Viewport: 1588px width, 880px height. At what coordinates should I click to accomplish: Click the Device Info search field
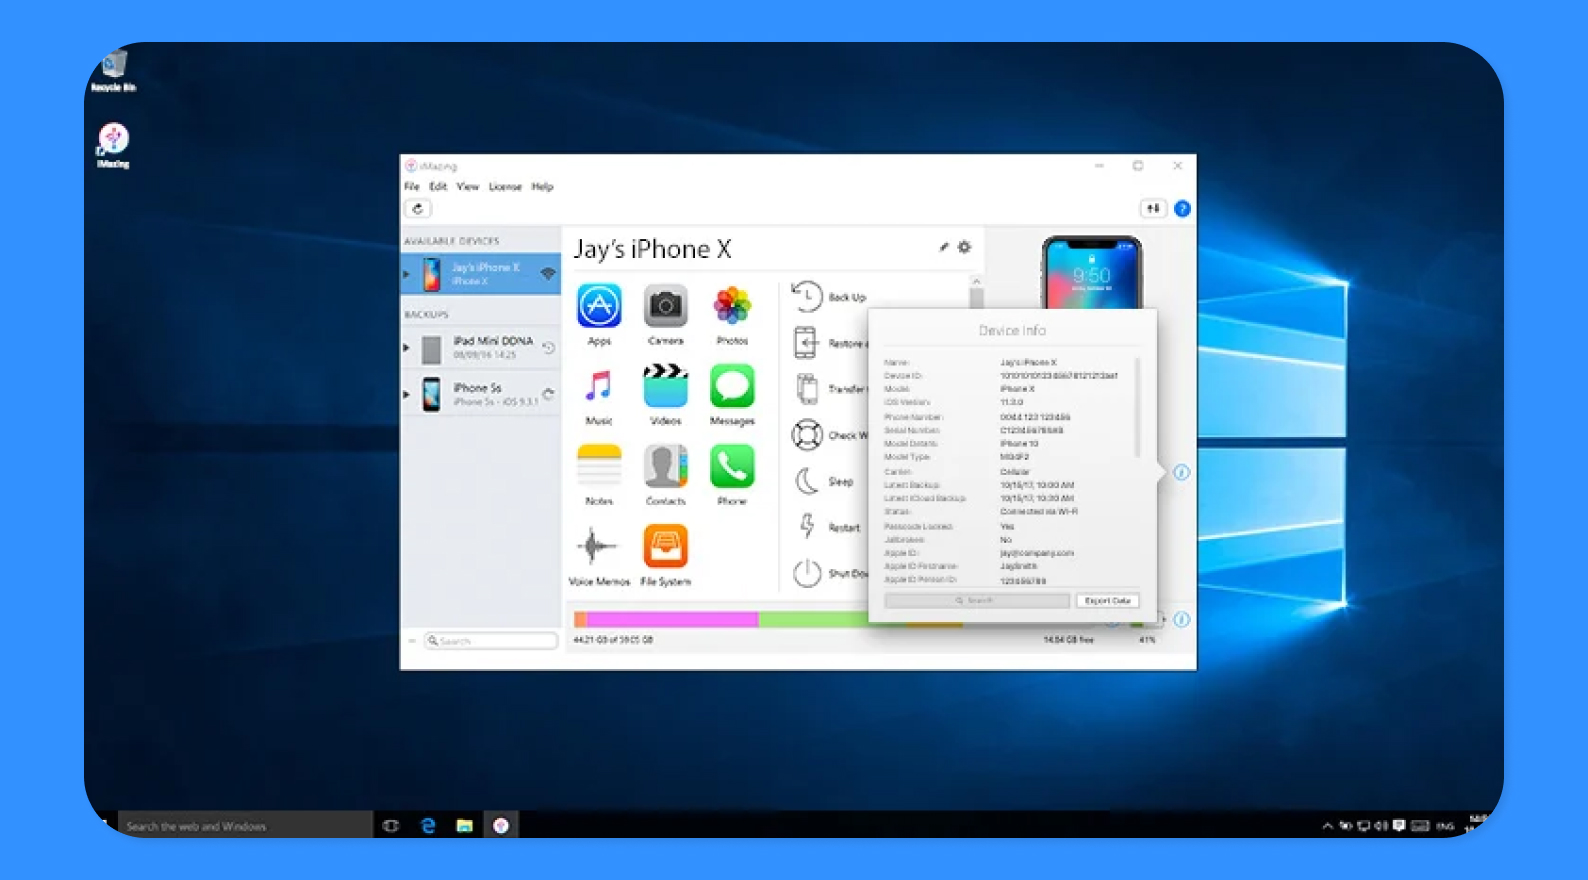[x=977, y=601]
